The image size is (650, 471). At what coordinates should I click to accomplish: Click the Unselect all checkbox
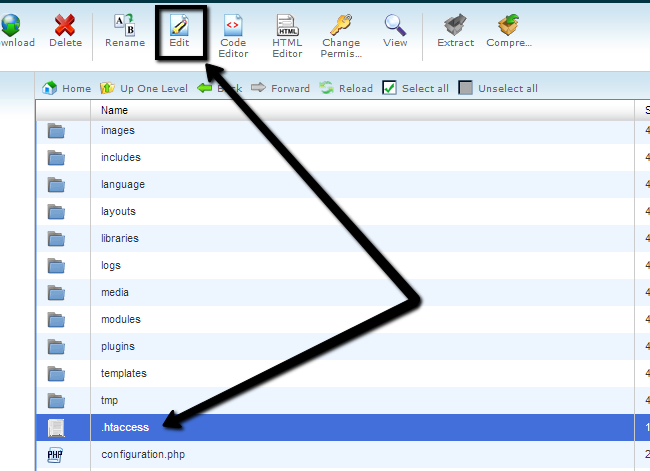pos(466,88)
